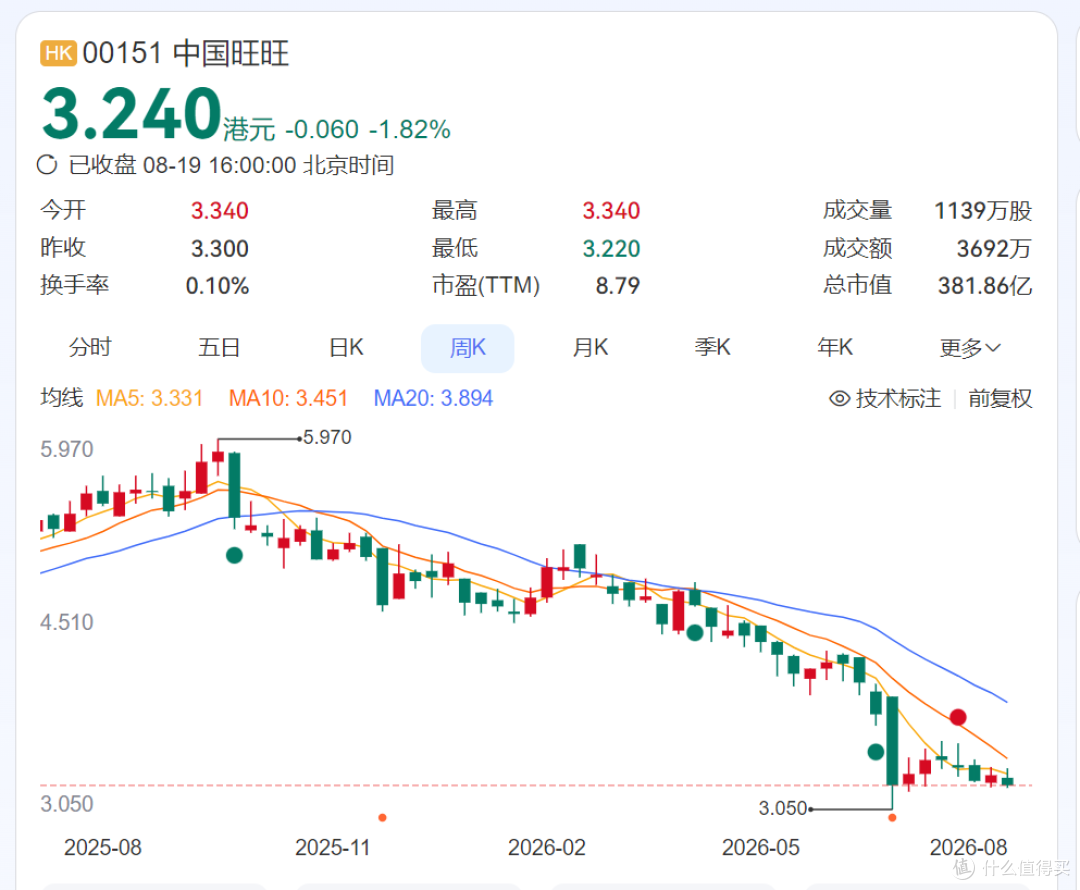Toggle the 技术标注 eye icon
Viewport: 1080px width, 890px height.
click(839, 398)
